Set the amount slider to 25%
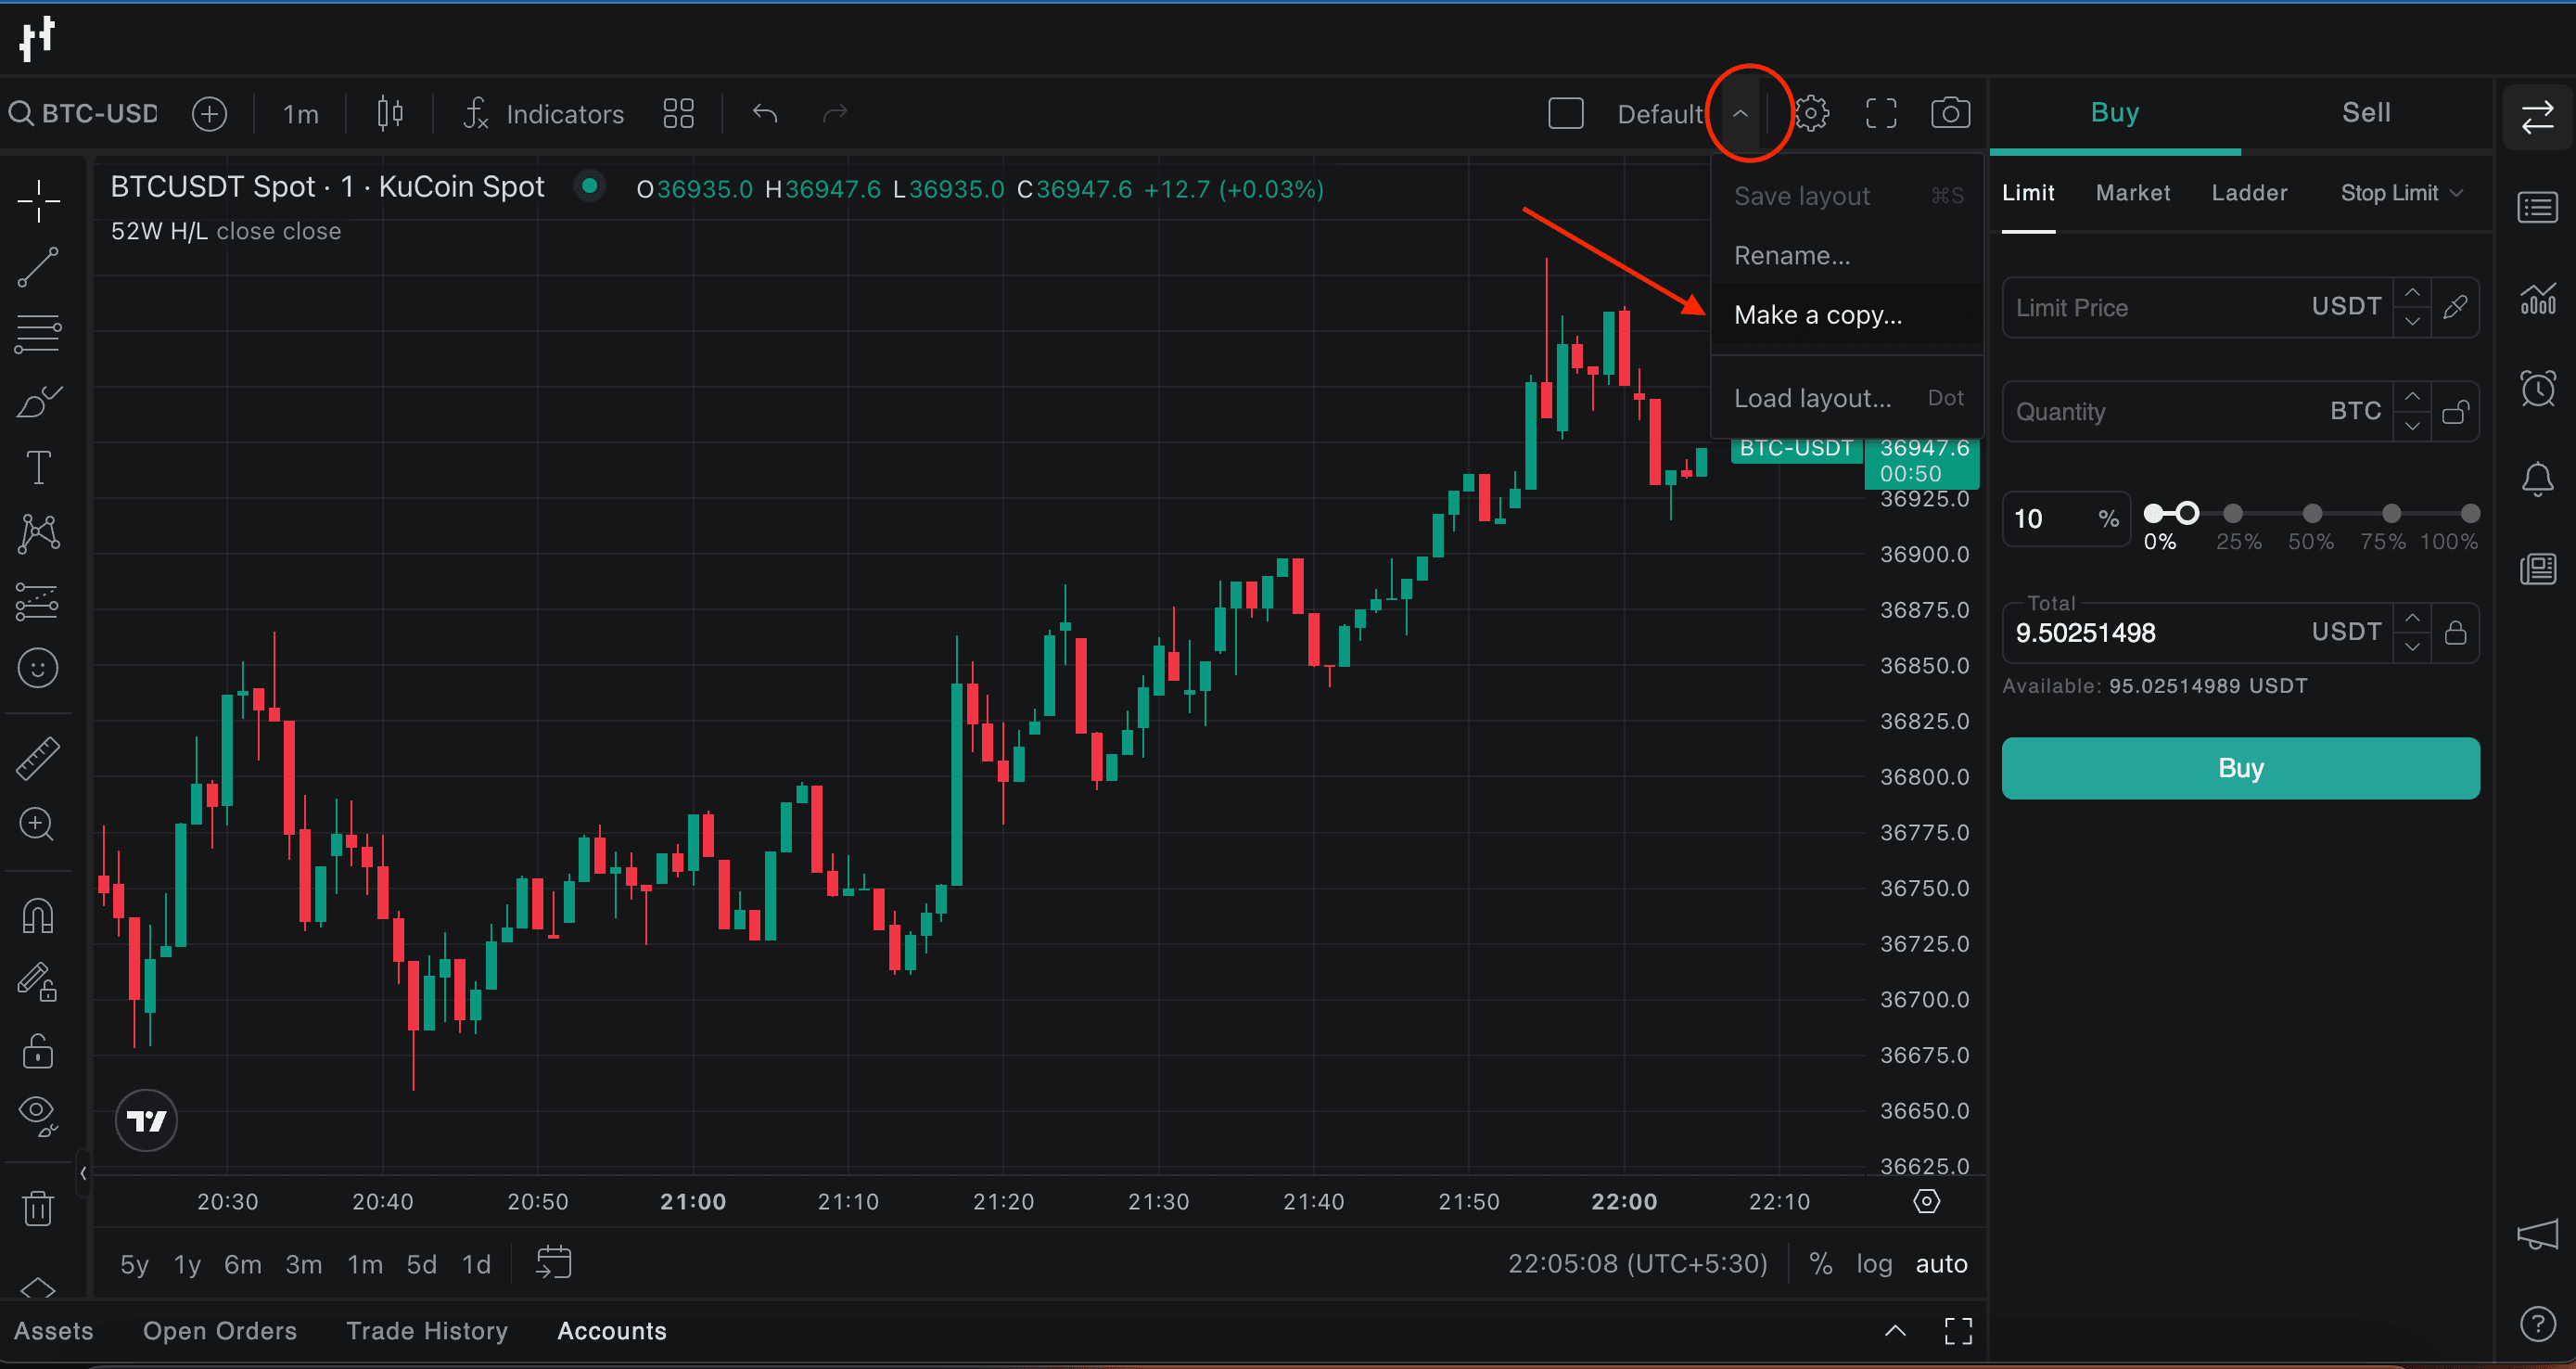The image size is (2576, 1369). 2233,514
